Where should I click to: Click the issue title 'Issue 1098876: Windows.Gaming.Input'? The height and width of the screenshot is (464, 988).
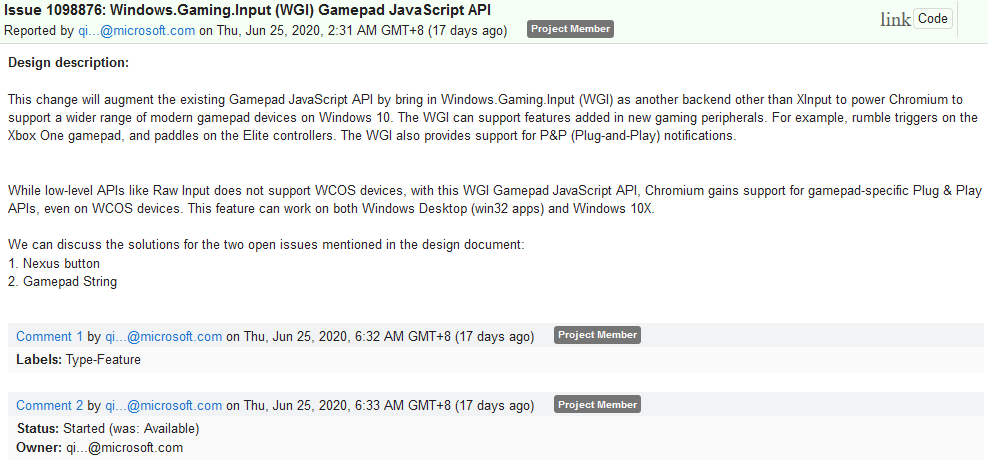pyautogui.click(x=248, y=10)
